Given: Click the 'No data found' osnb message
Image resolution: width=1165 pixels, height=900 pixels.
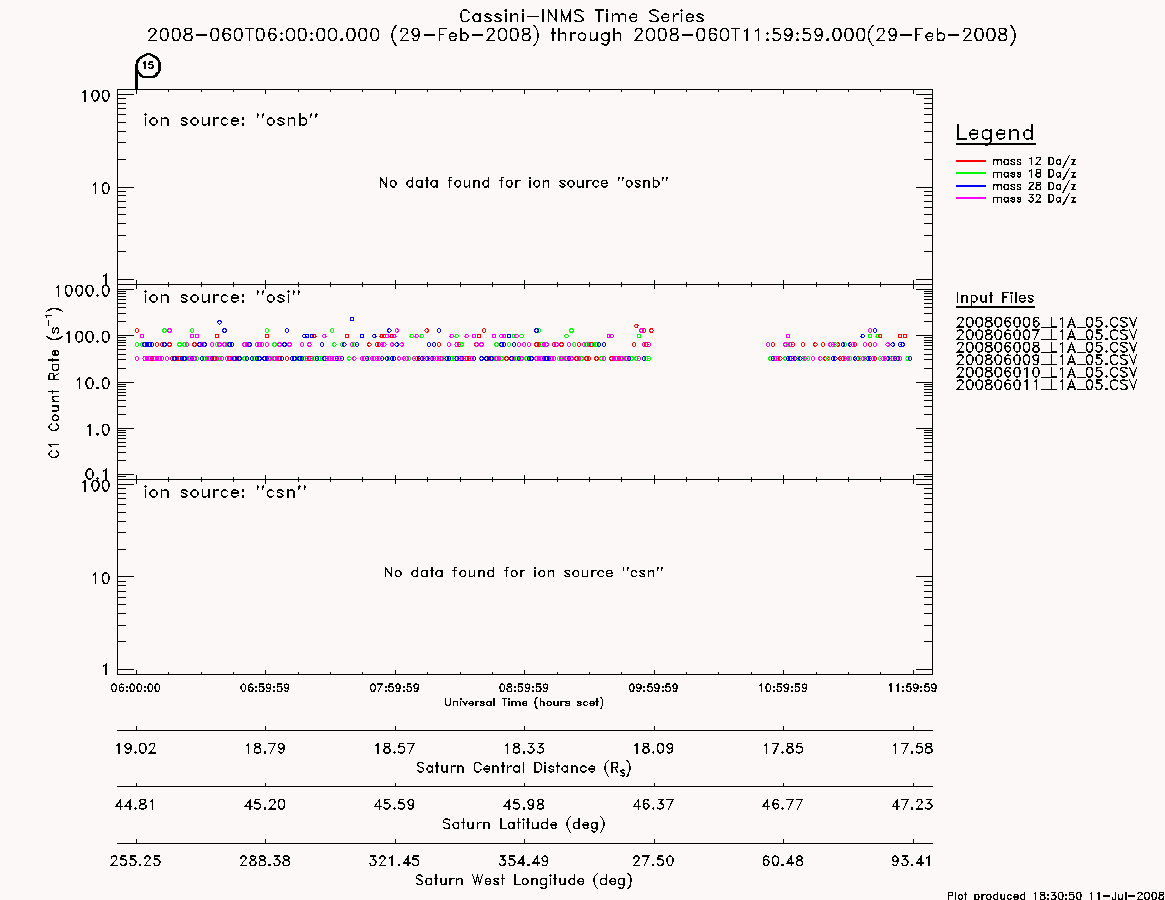Looking at the screenshot, I should [x=524, y=183].
